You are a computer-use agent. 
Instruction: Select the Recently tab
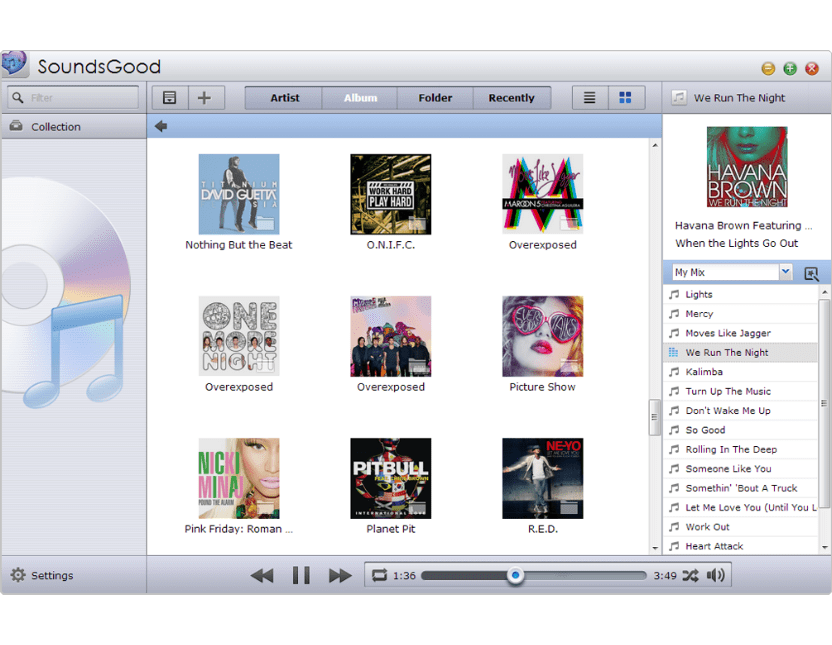pyautogui.click(x=511, y=98)
